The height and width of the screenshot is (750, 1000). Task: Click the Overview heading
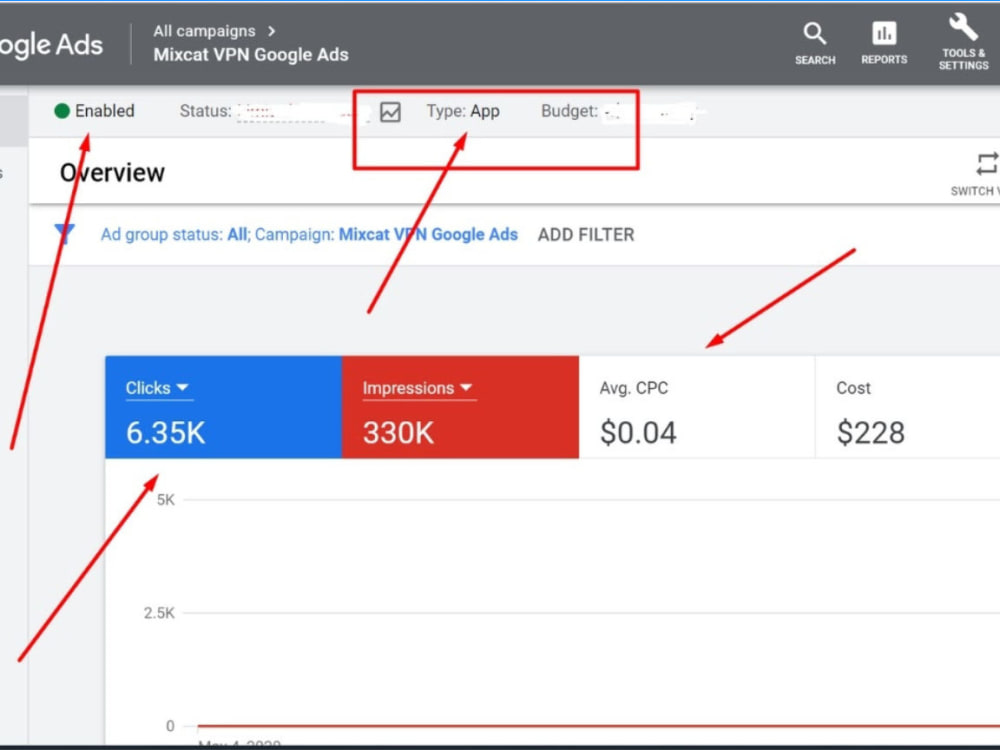click(112, 173)
